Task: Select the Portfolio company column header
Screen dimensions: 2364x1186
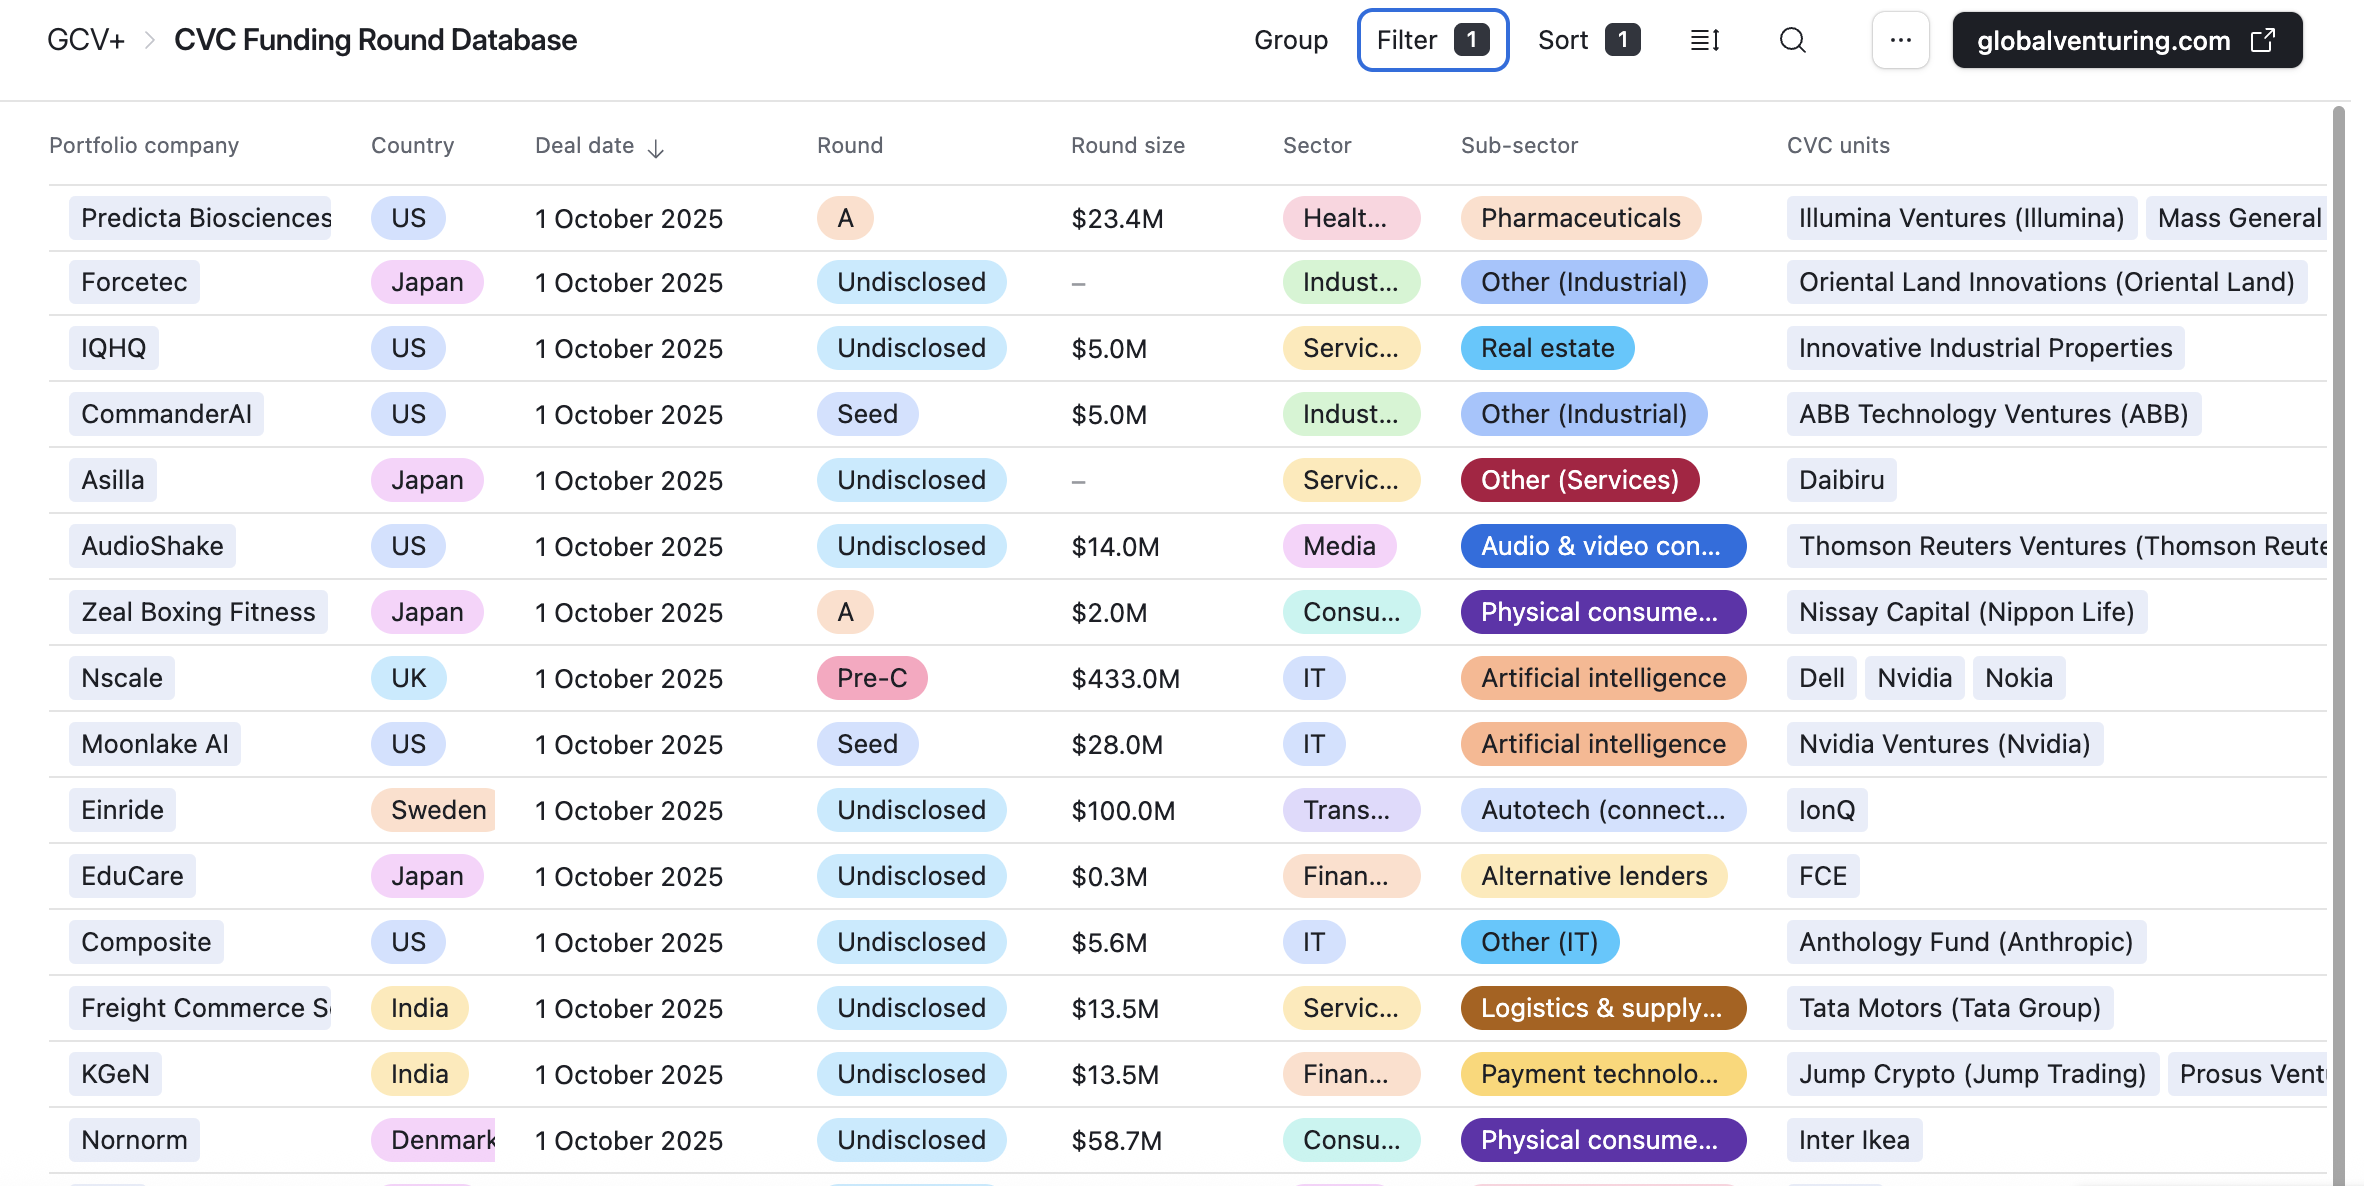Action: (144, 145)
